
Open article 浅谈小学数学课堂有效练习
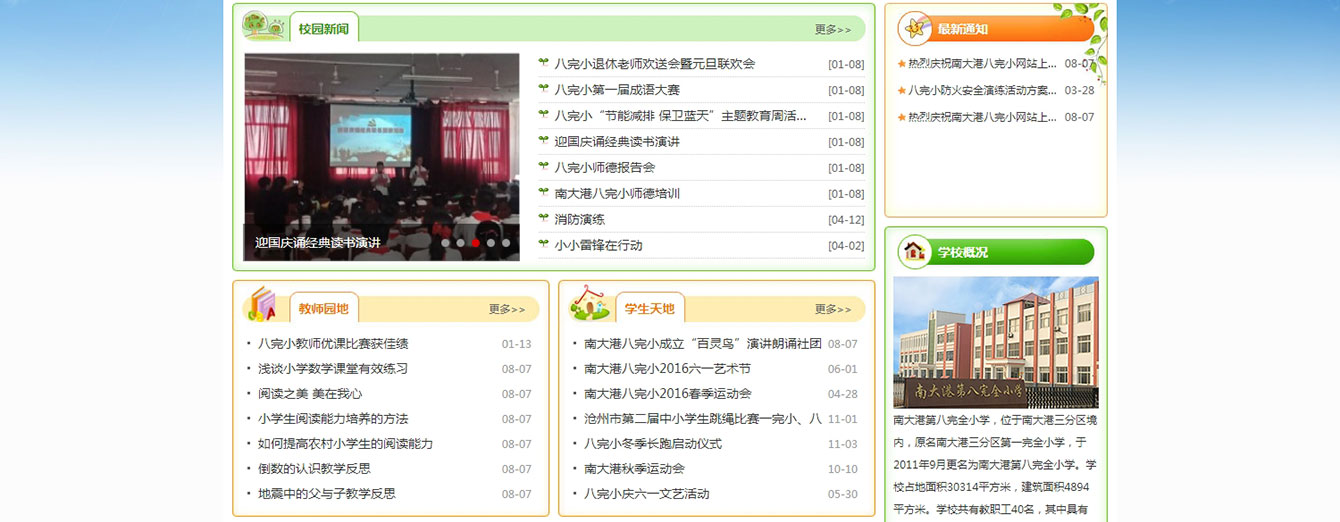tap(333, 369)
